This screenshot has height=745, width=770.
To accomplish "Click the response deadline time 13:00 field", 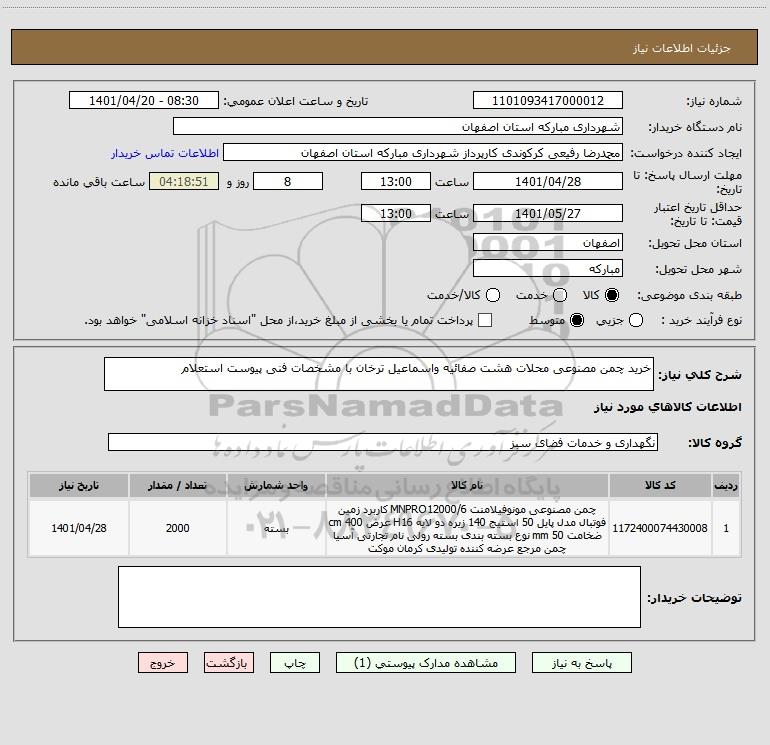I will tap(396, 181).
